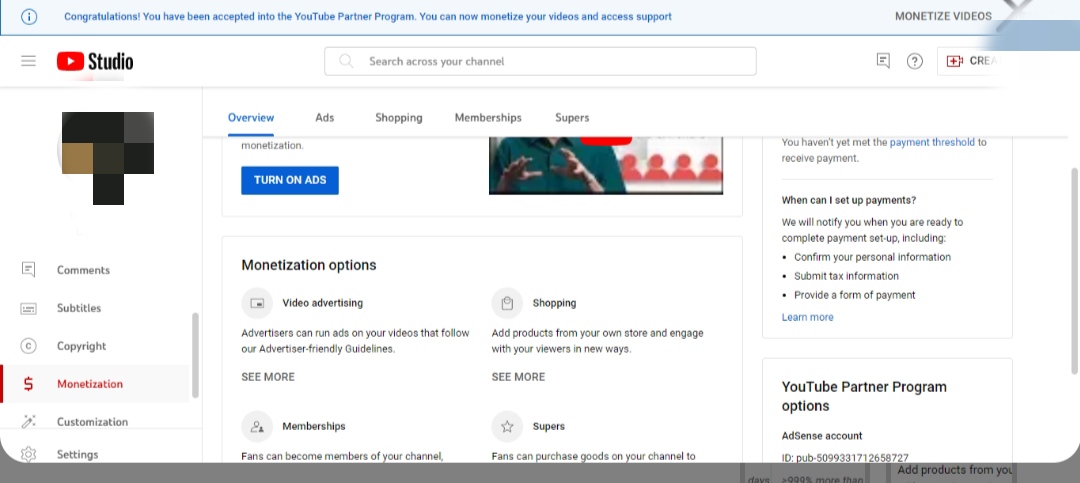The width and height of the screenshot is (1080, 483).
Task: Click the Monetization dollar icon
Action: pos(28,384)
